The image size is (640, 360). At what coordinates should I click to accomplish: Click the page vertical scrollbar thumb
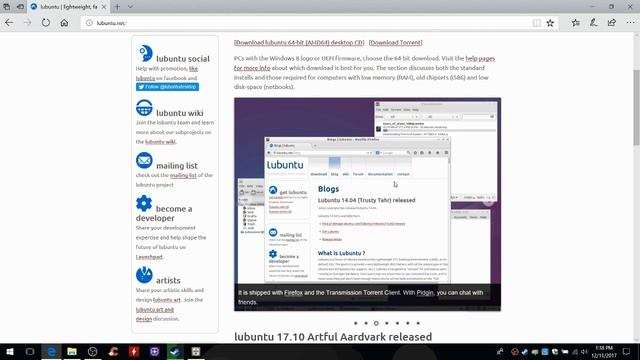point(636,107)
